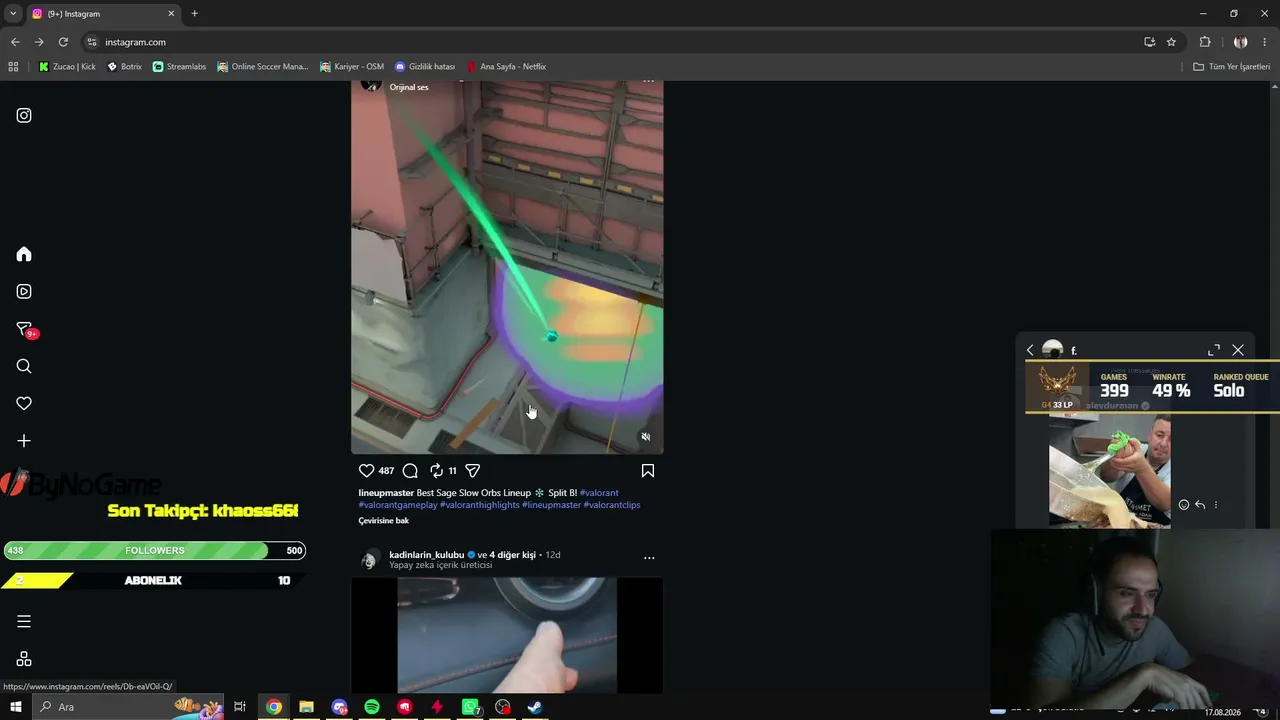The width and height of the screenshot is (1280, 720).
Task: Open the Kariyer - OSM bookmark
Action: coord(352,67)
